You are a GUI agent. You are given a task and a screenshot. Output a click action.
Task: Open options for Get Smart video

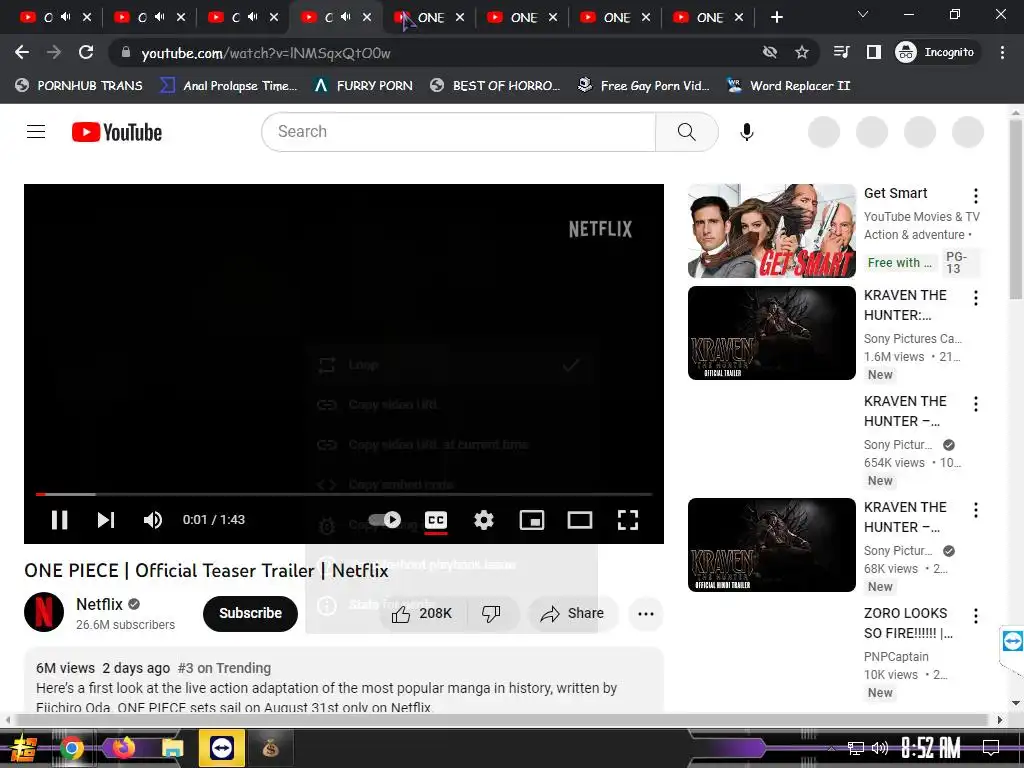coord(976,196)
